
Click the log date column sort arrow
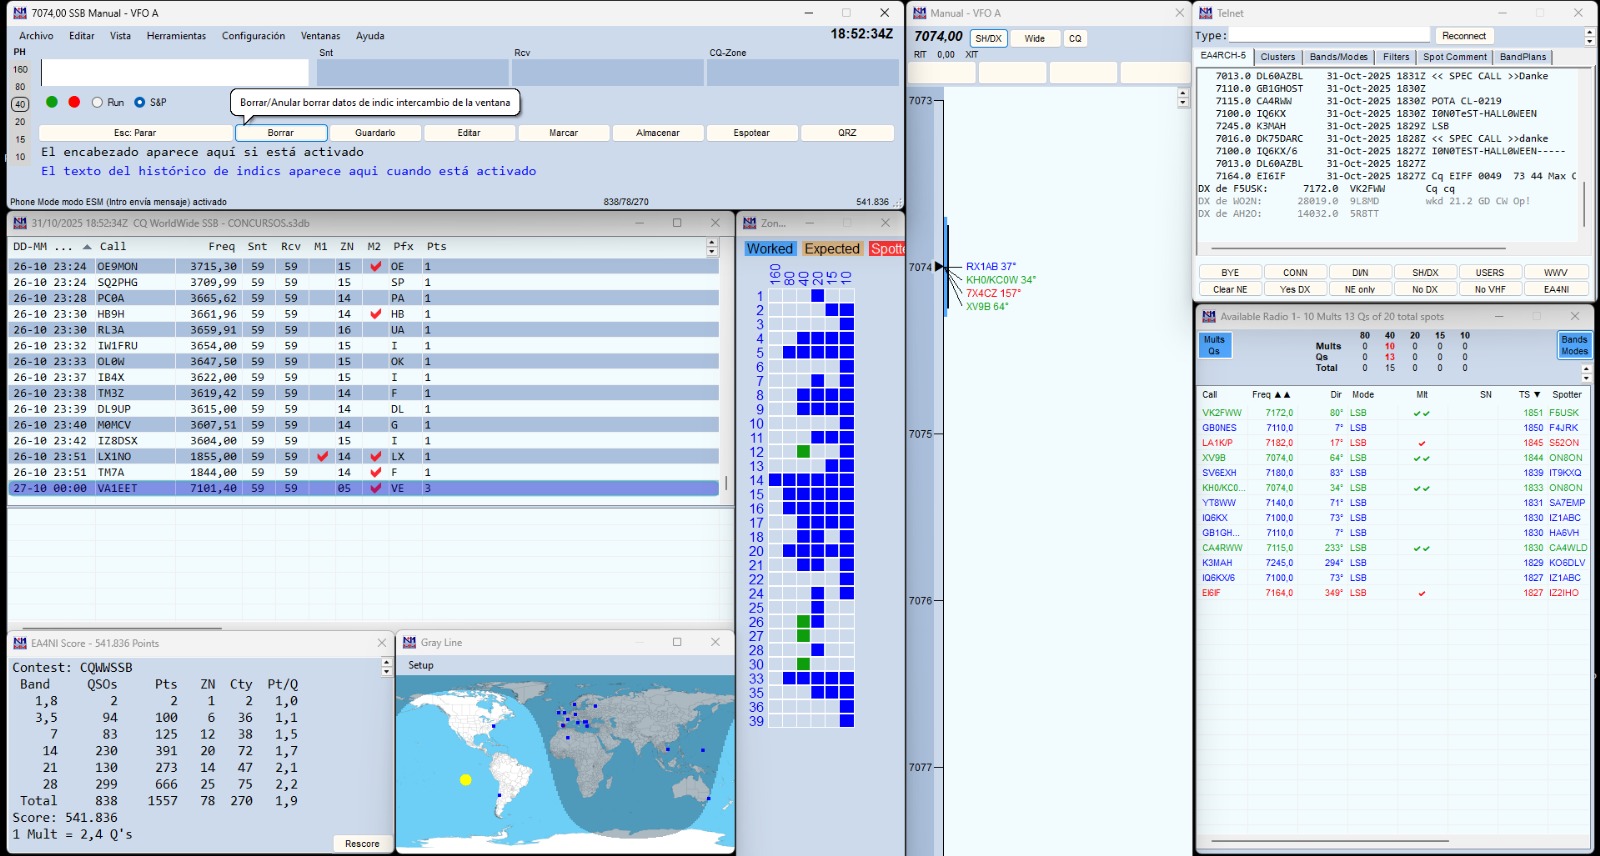tap(87, 247)
